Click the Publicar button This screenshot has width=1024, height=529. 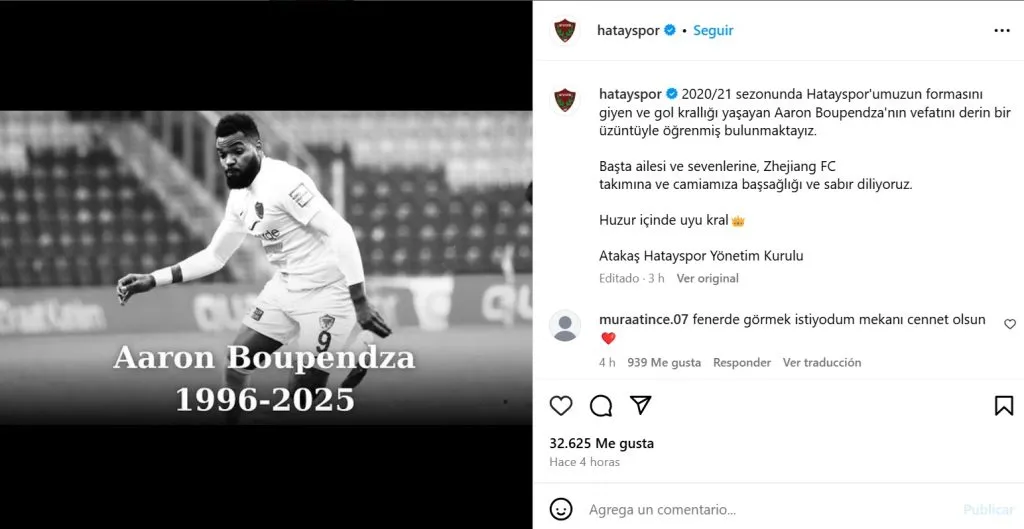[989, 509]
